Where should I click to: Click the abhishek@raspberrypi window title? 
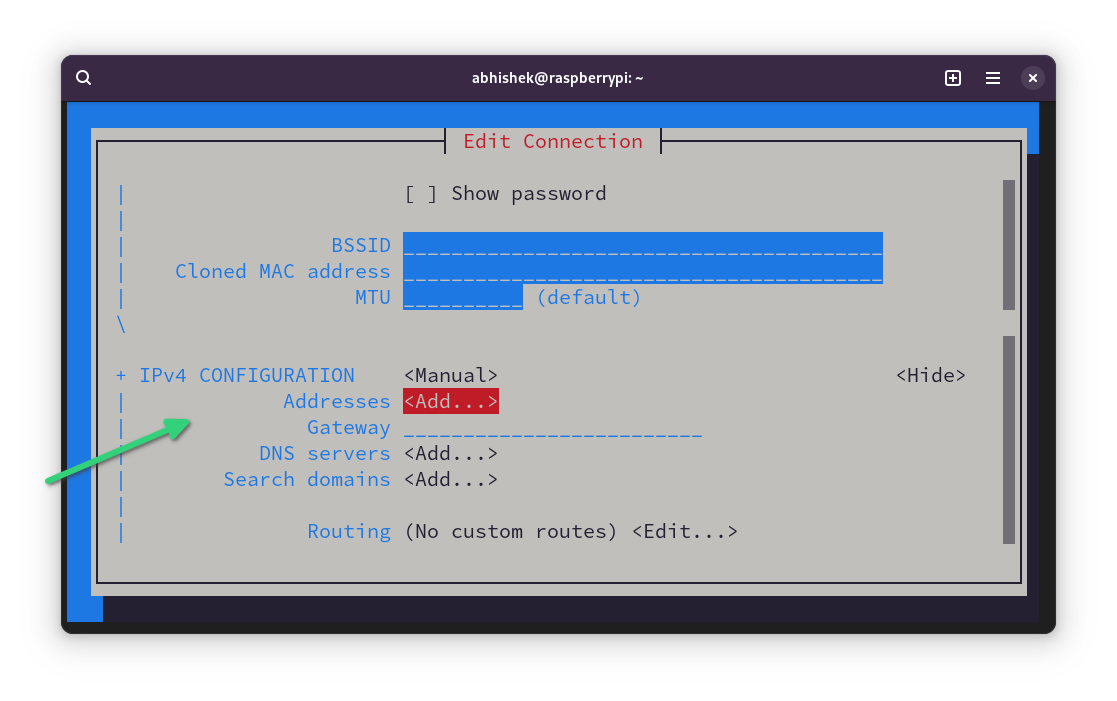pos(557,78)
